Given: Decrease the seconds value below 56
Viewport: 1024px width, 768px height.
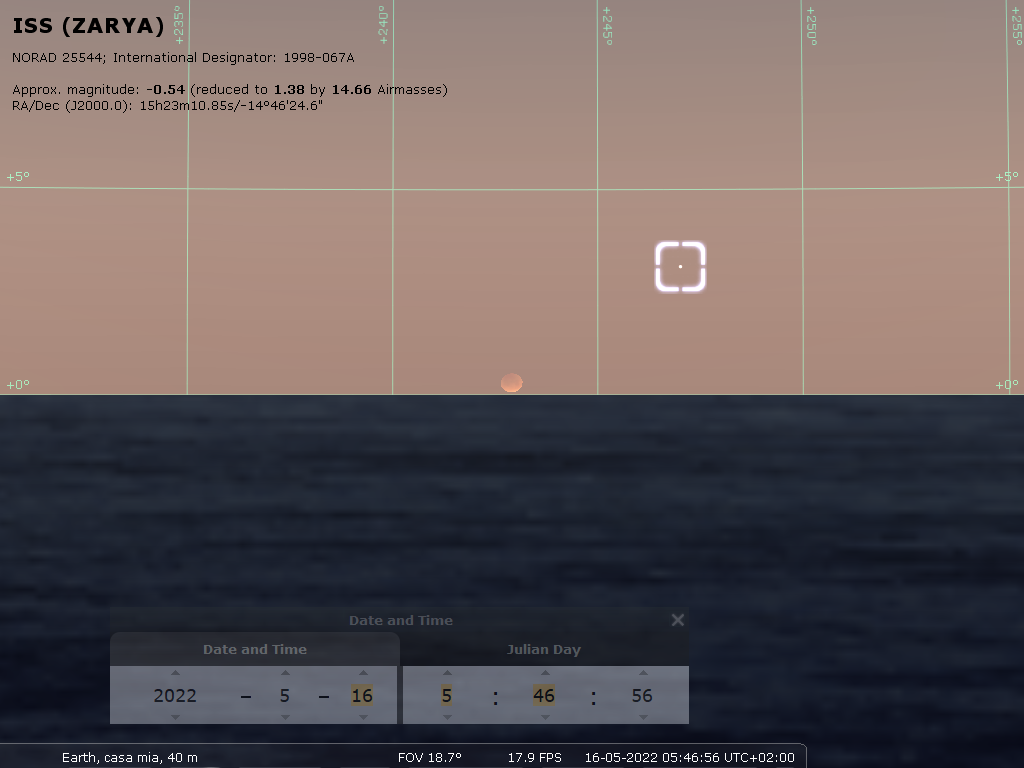Looking at the screenshot, I should [x=643, y=717].
